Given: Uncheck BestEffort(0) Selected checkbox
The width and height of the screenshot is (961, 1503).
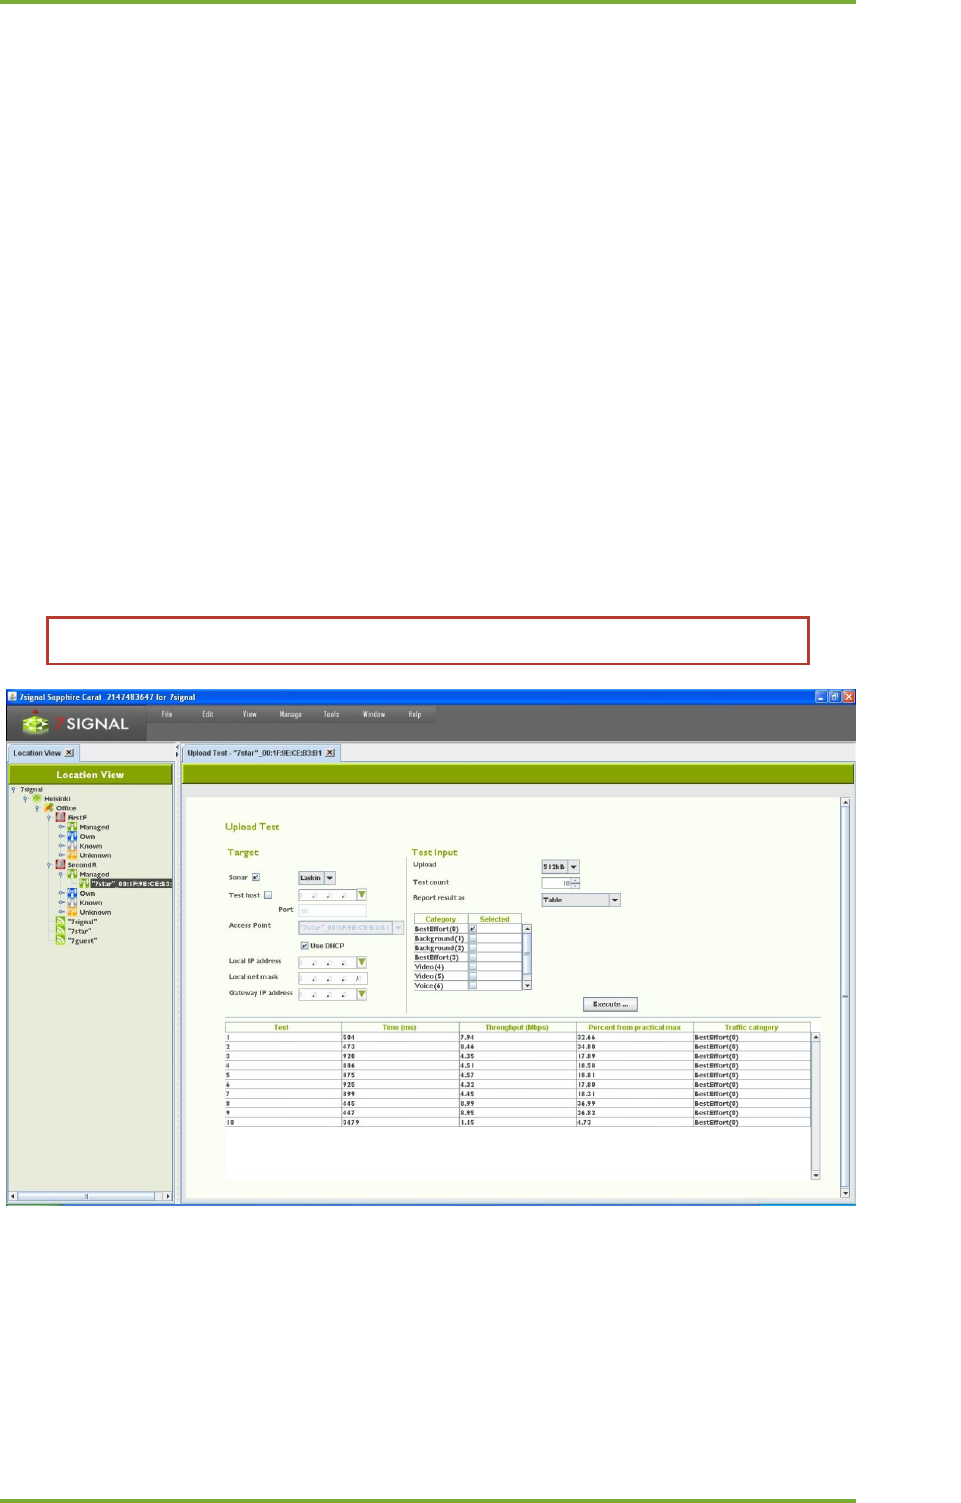Looking at the screenshot, I should click(x=473, y=929).
